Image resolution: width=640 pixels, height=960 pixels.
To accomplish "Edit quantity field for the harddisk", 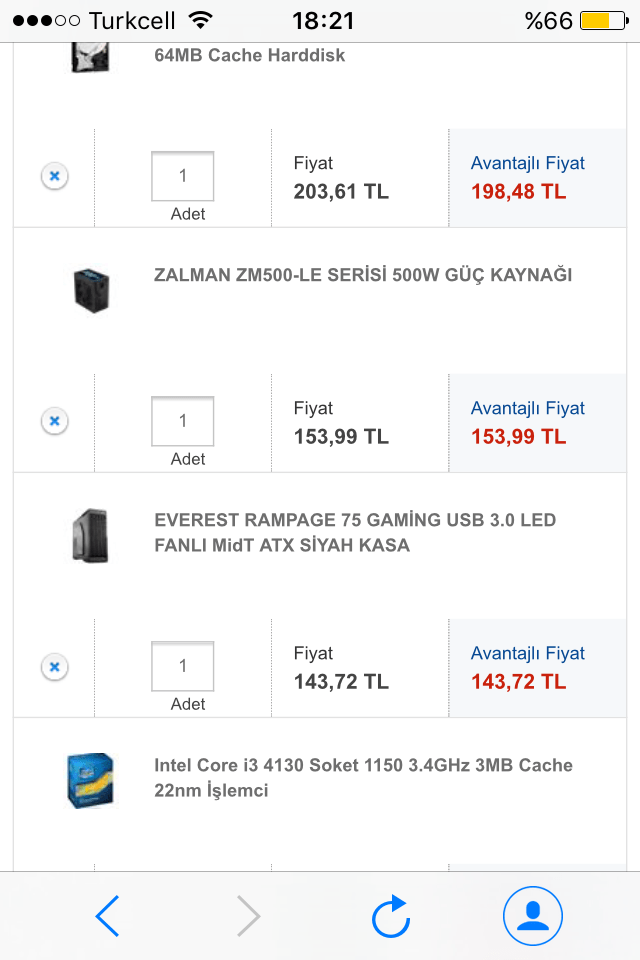I will [x=182, y=176].
